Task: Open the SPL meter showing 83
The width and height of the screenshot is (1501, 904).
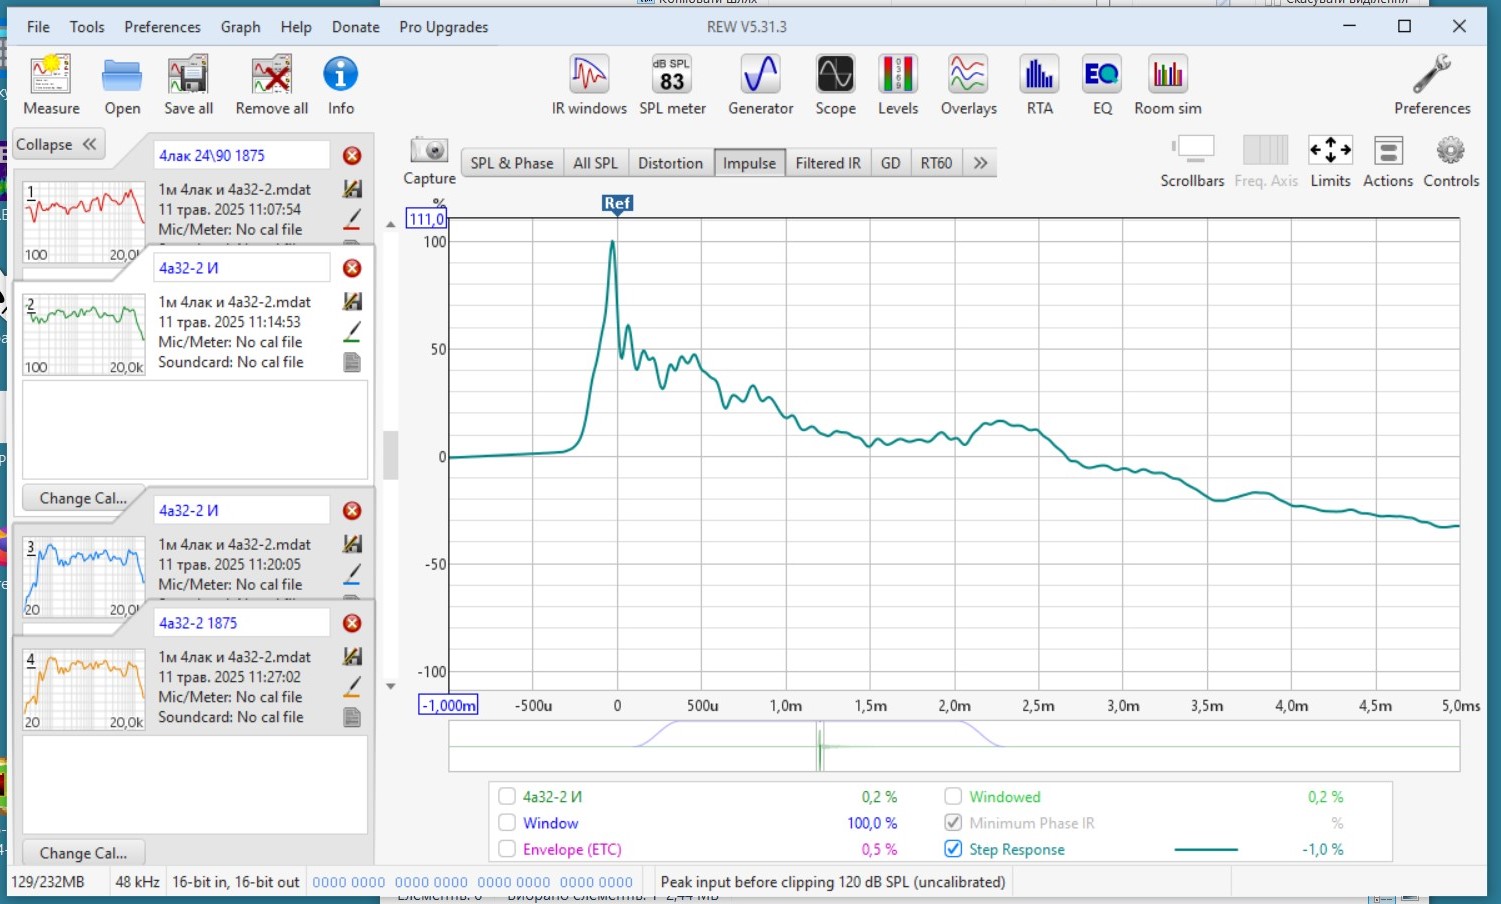Action: tap(672, 85)
